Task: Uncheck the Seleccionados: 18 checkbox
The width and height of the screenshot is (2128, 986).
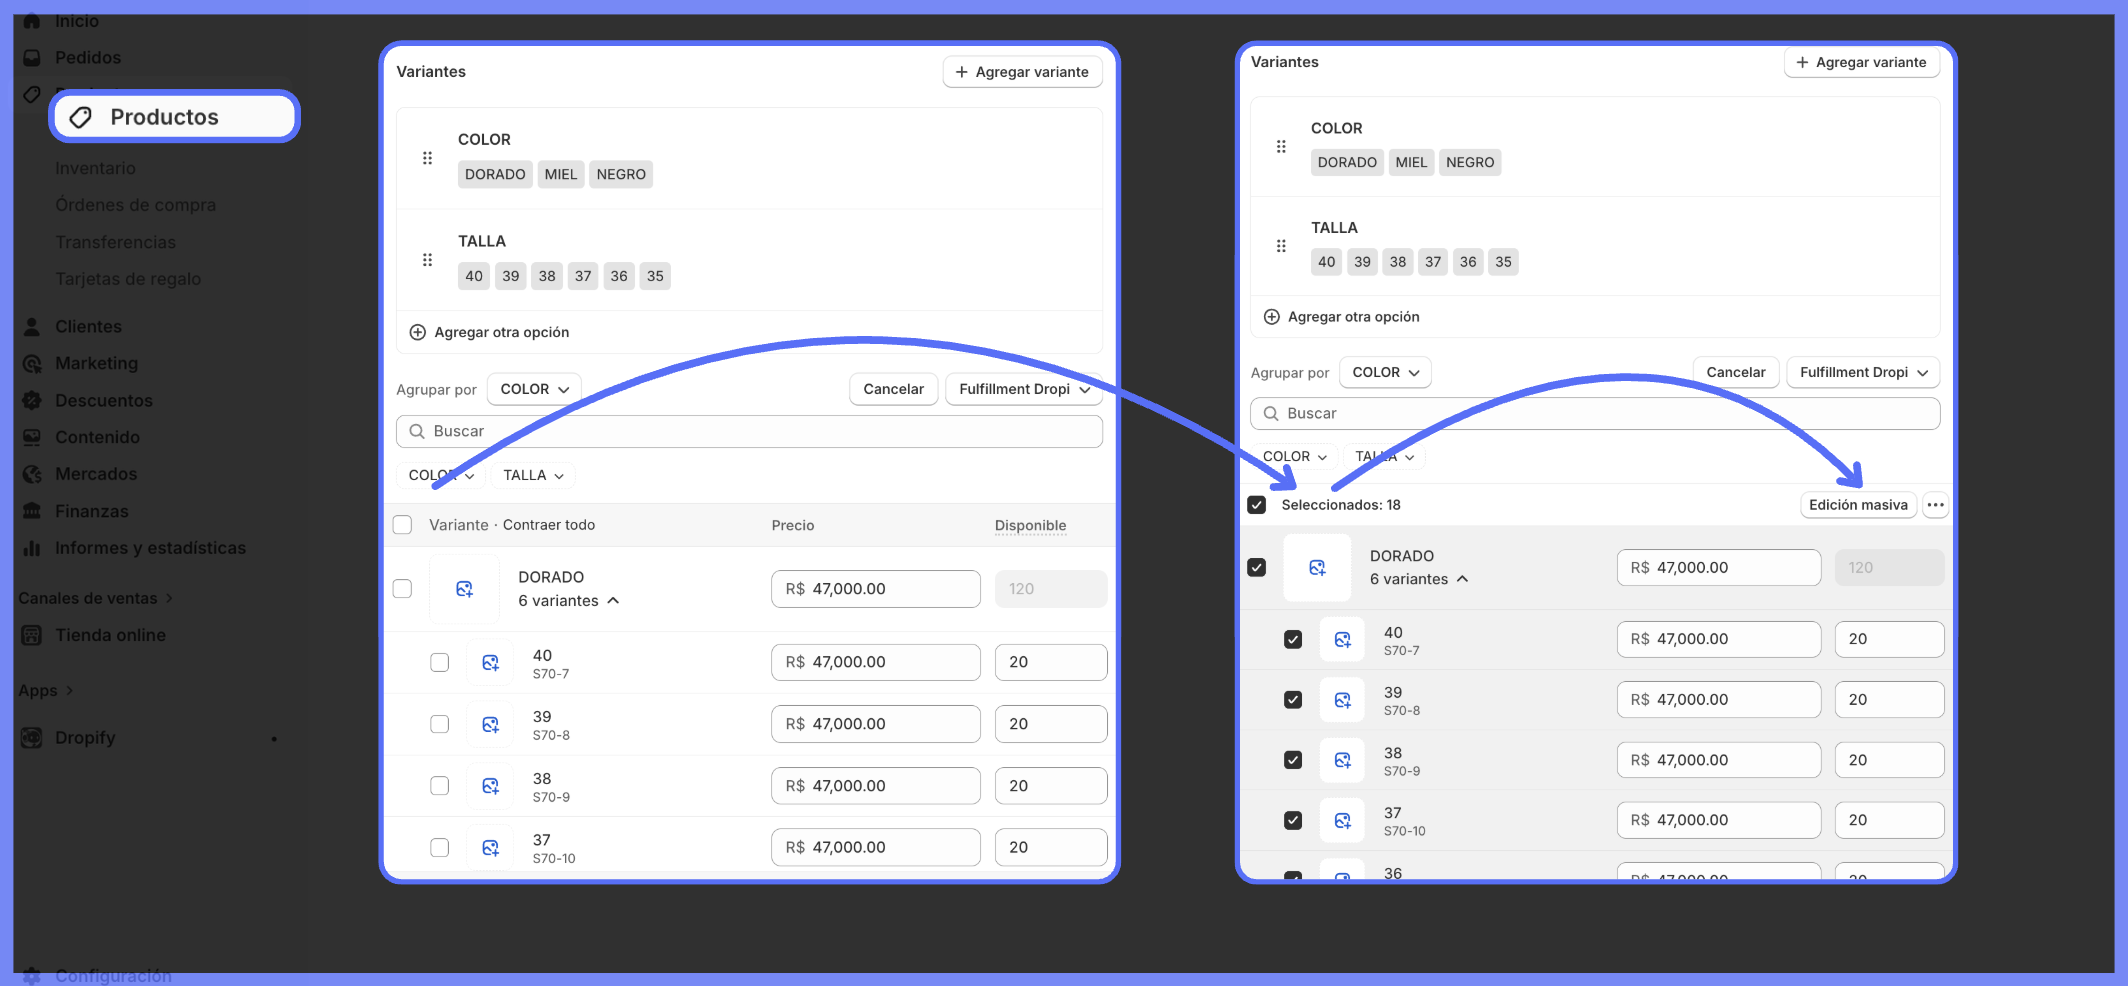Action: click(x=1257, y=505)
